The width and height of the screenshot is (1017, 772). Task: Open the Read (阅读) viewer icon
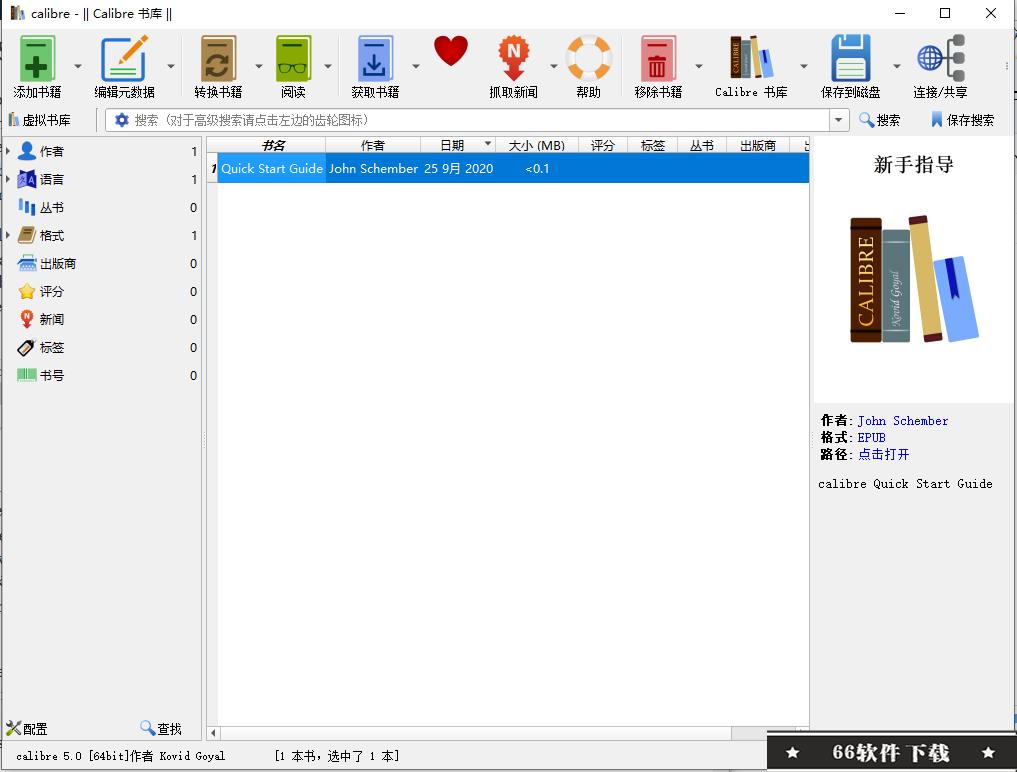(x=293, y=58)
